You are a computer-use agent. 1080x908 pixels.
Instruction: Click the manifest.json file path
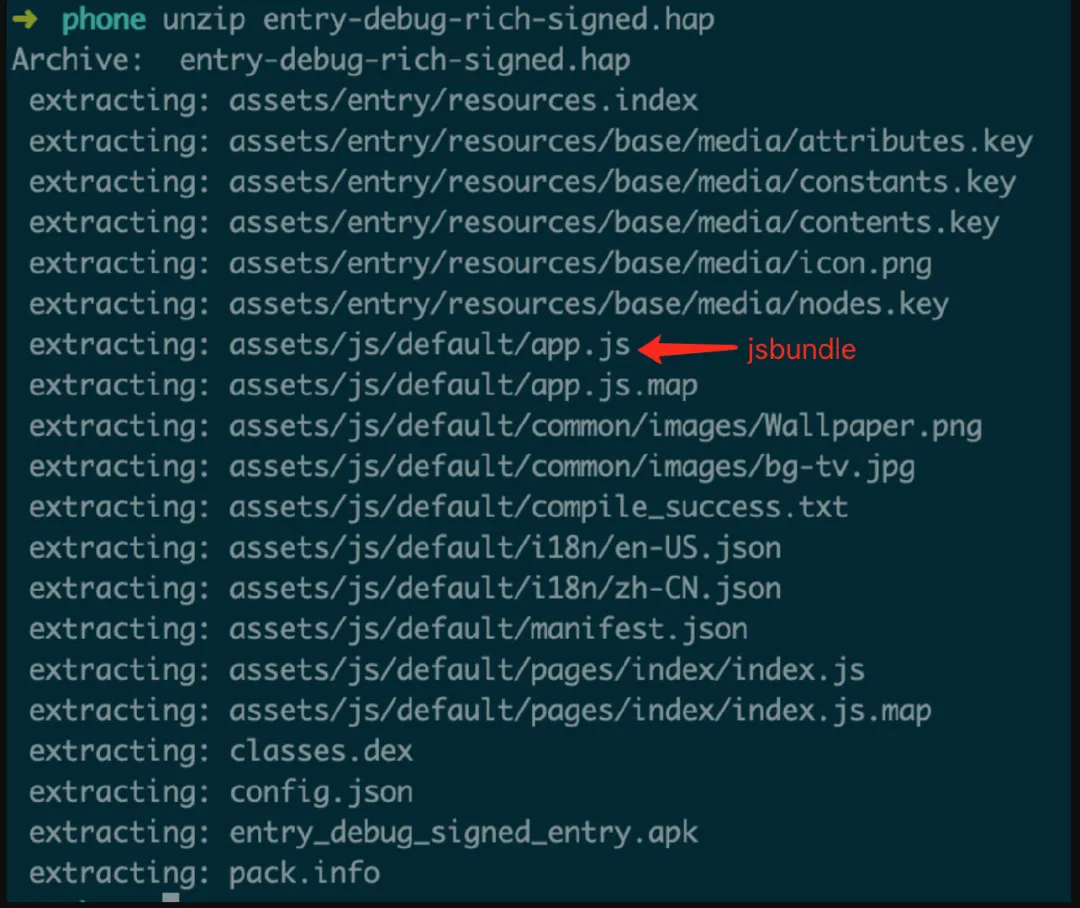[x=488, y=629]
